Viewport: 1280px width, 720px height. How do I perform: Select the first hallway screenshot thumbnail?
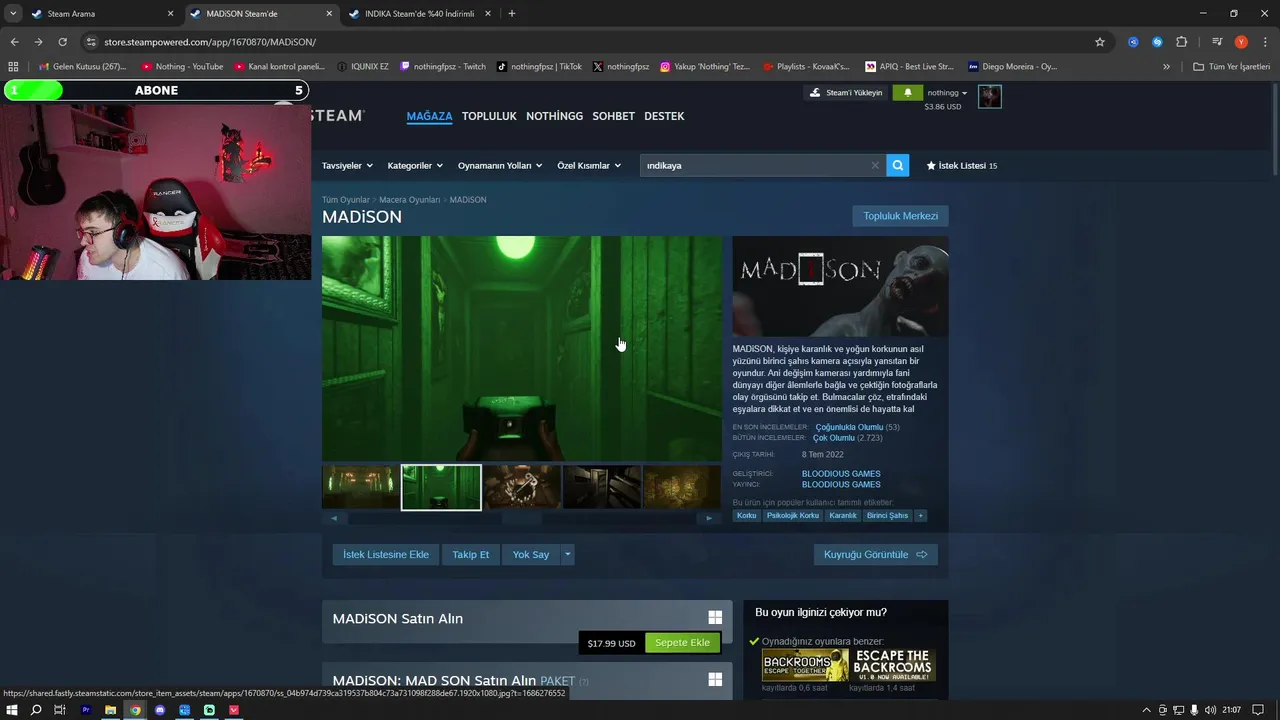tap(360, 487)
